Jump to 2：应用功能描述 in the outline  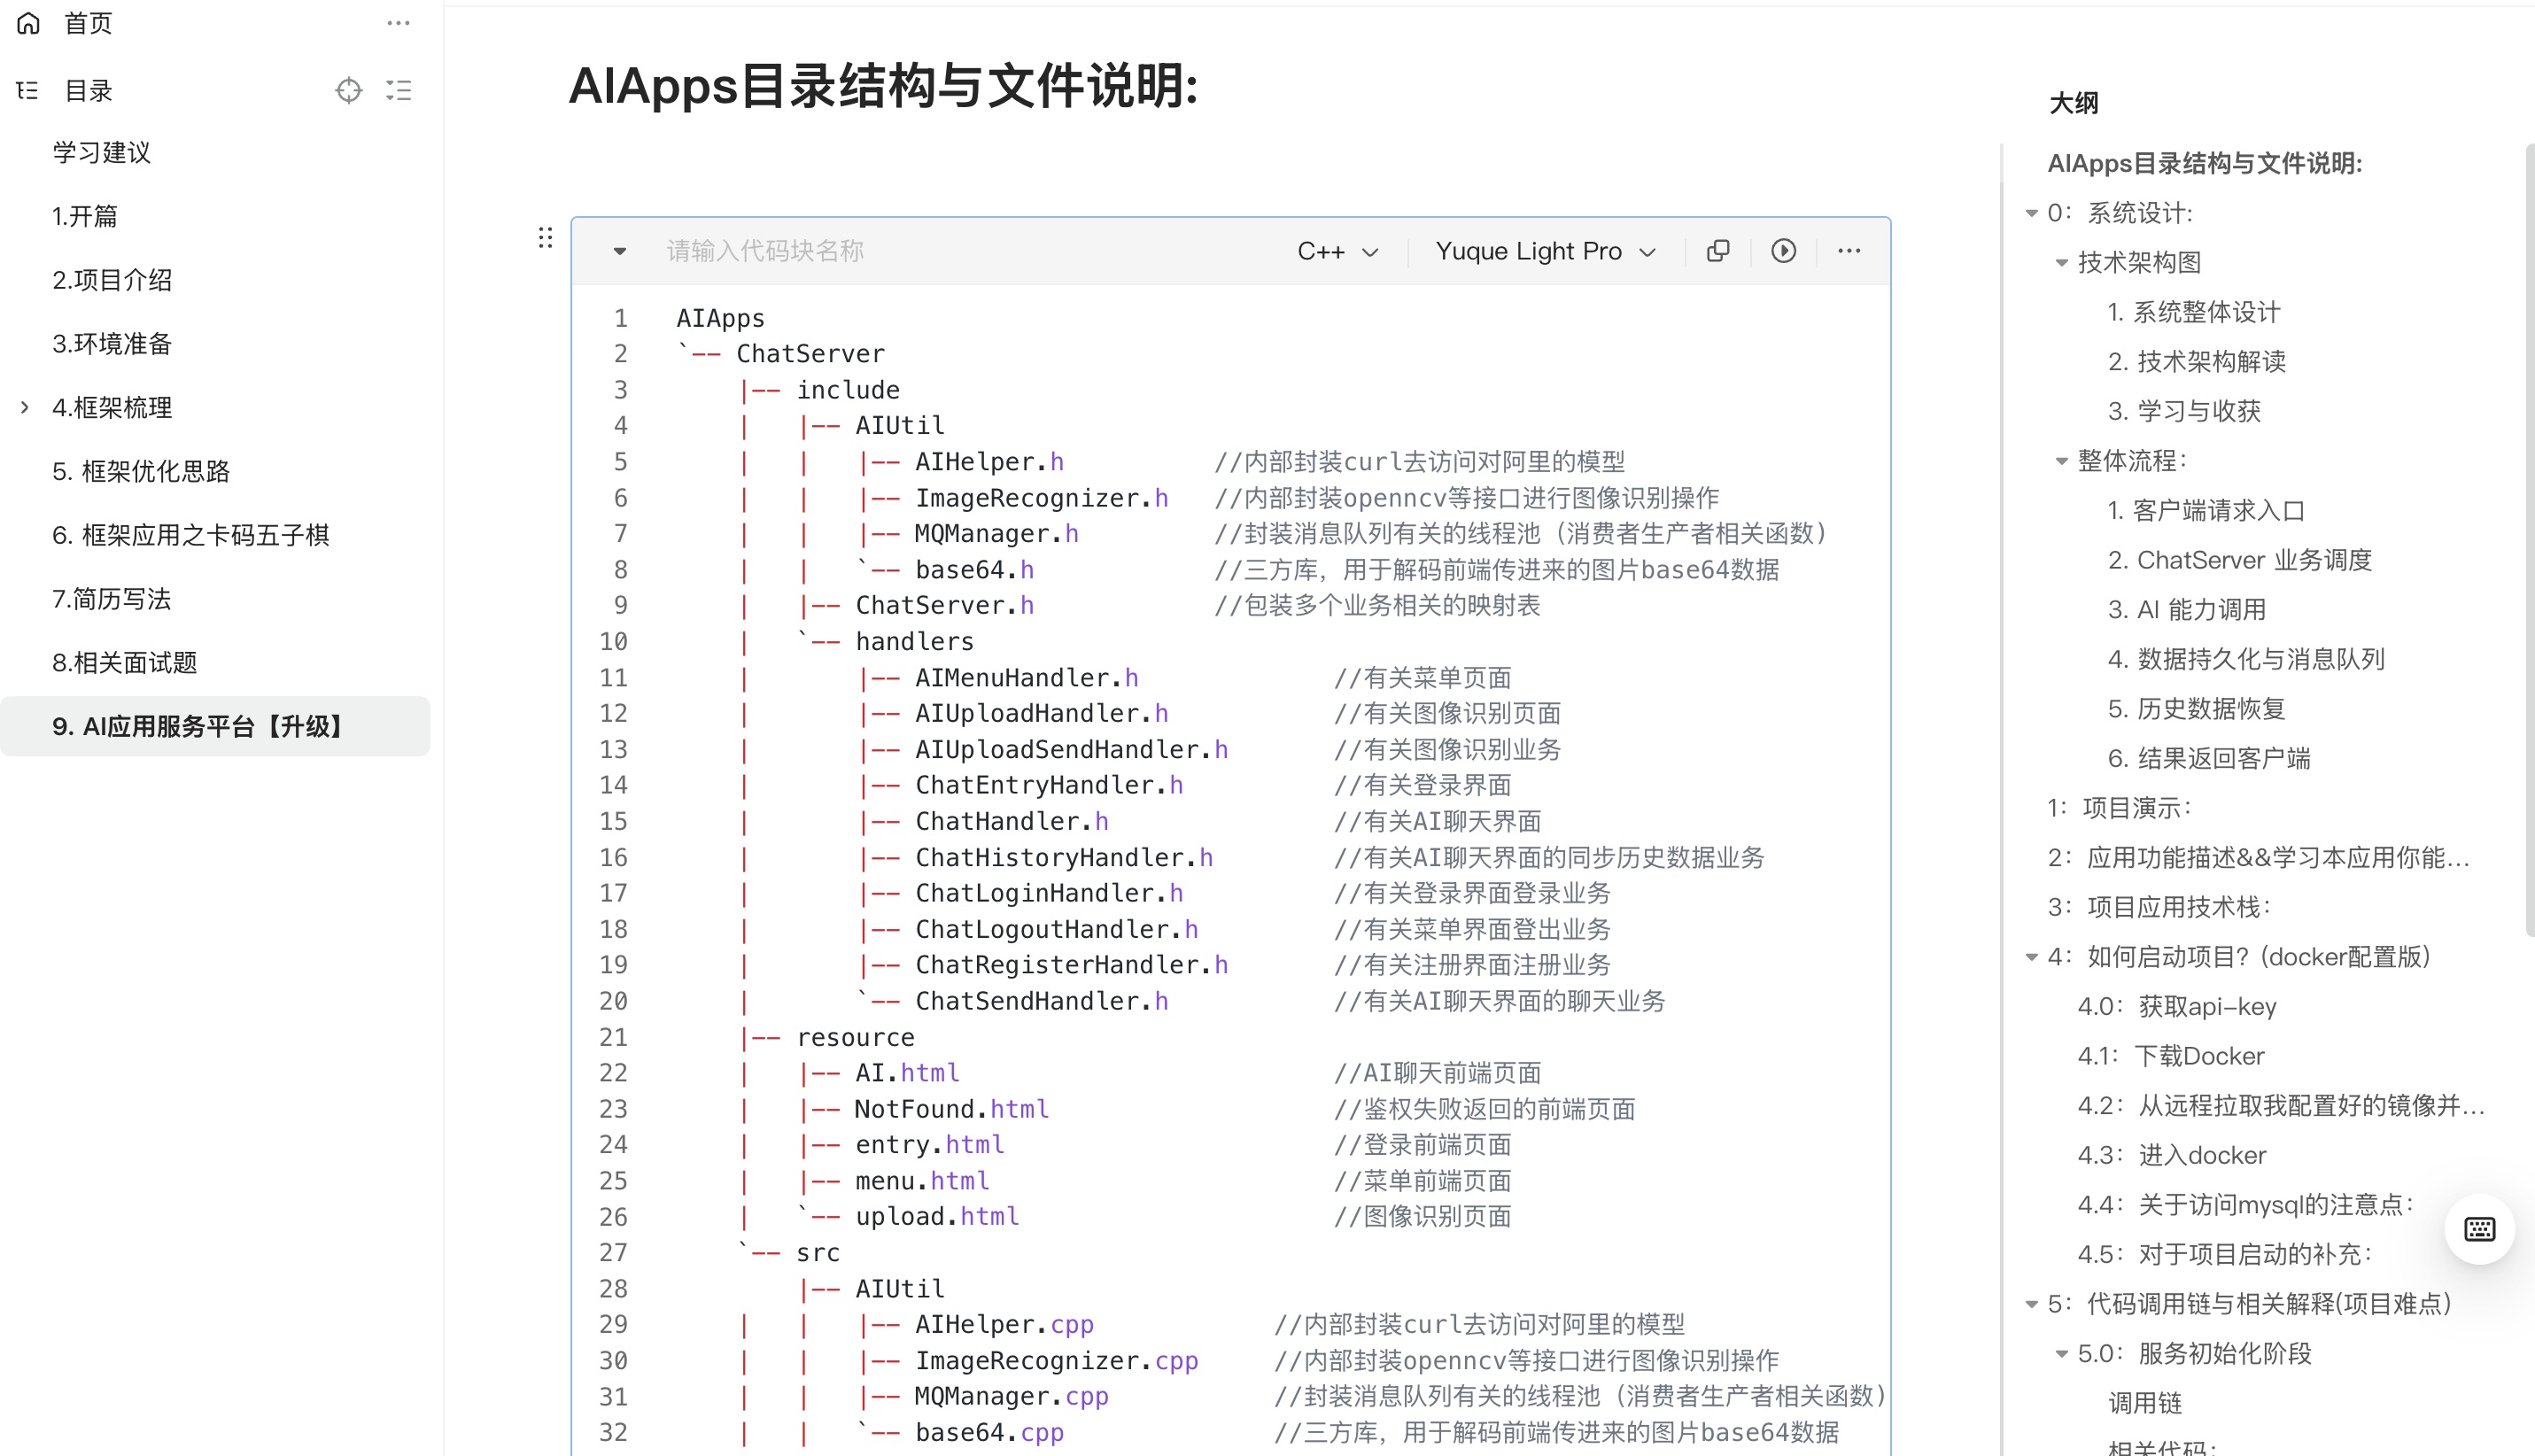pos(2258,858)
